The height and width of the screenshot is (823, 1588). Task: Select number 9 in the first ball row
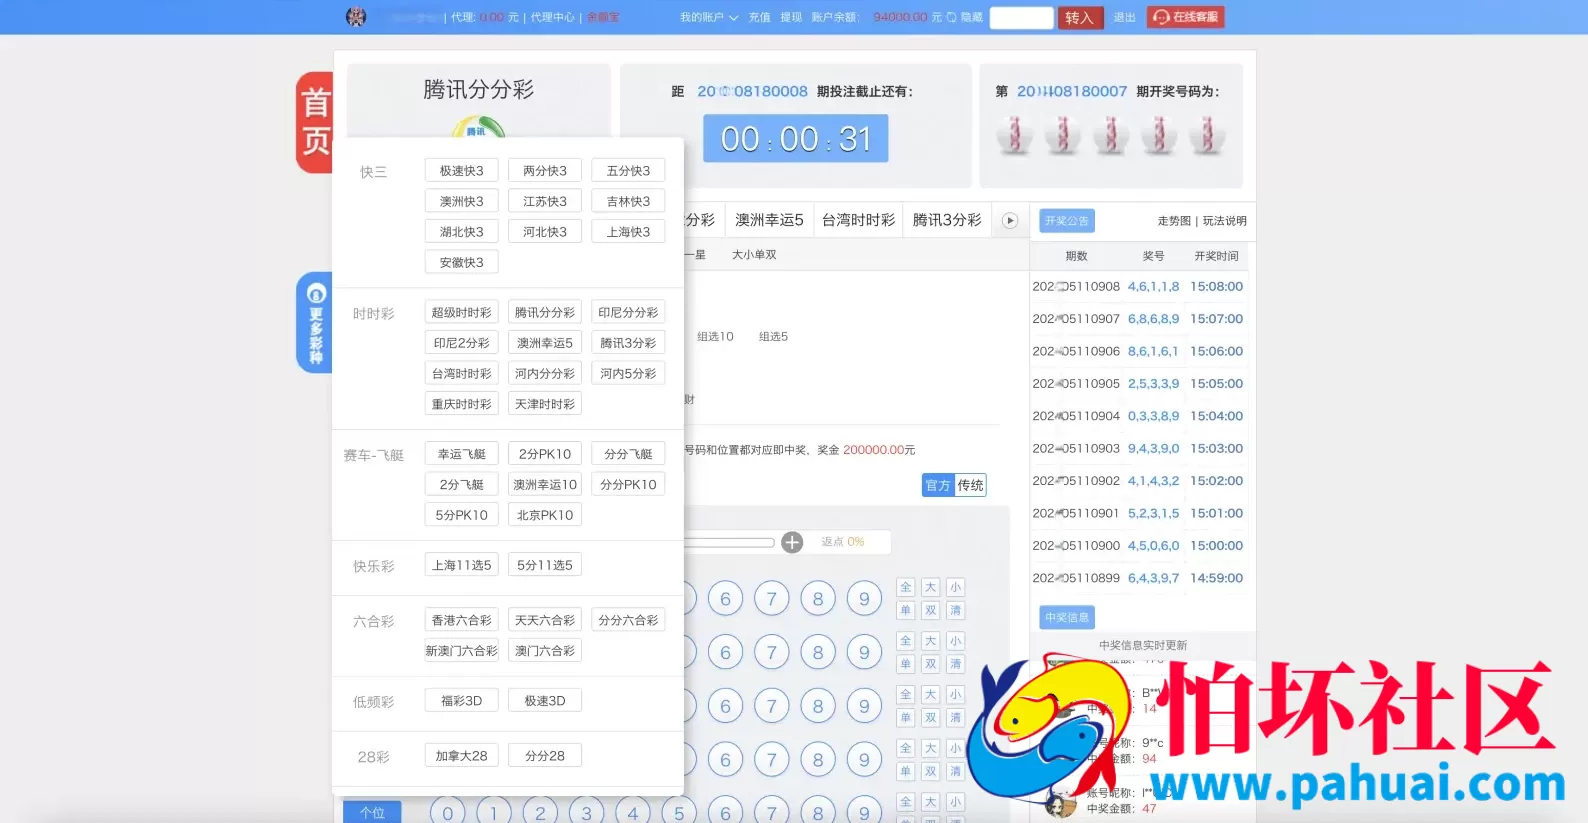[864, 599]
